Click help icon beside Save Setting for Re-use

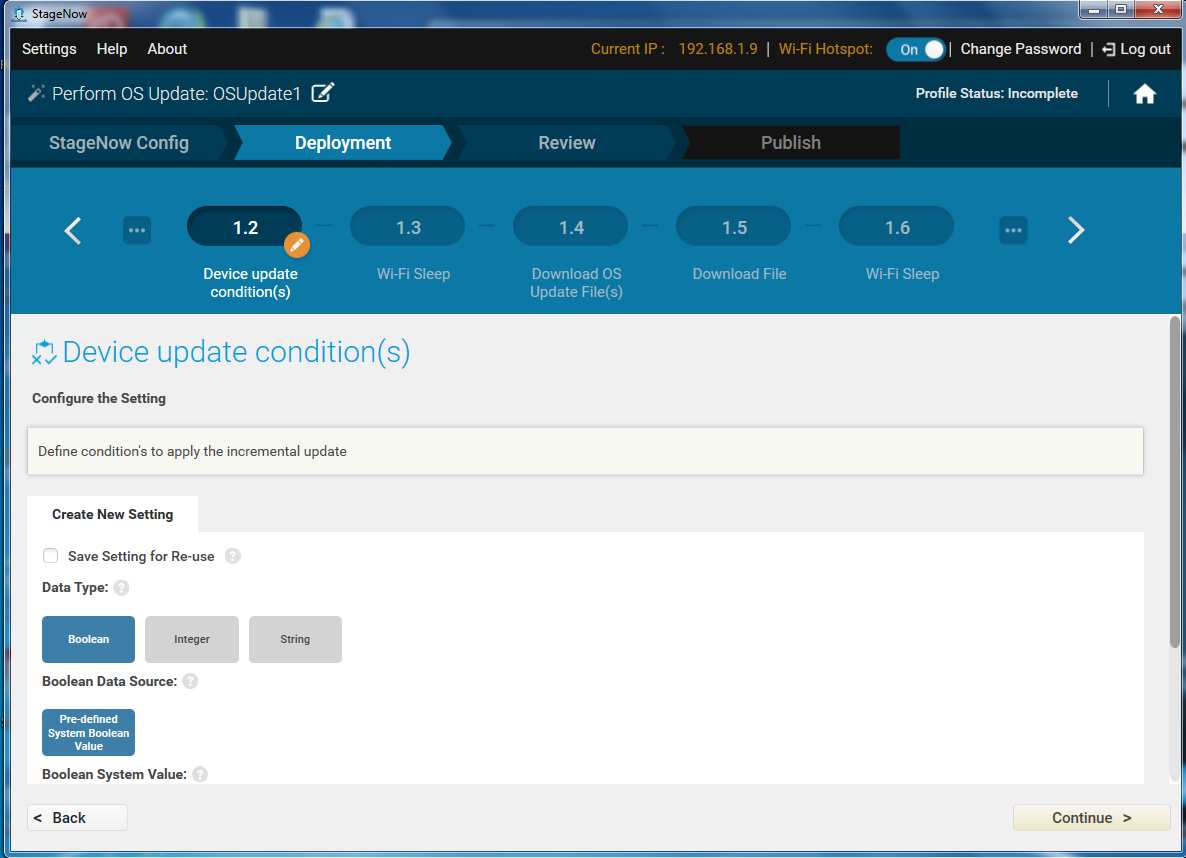(232, 556)
